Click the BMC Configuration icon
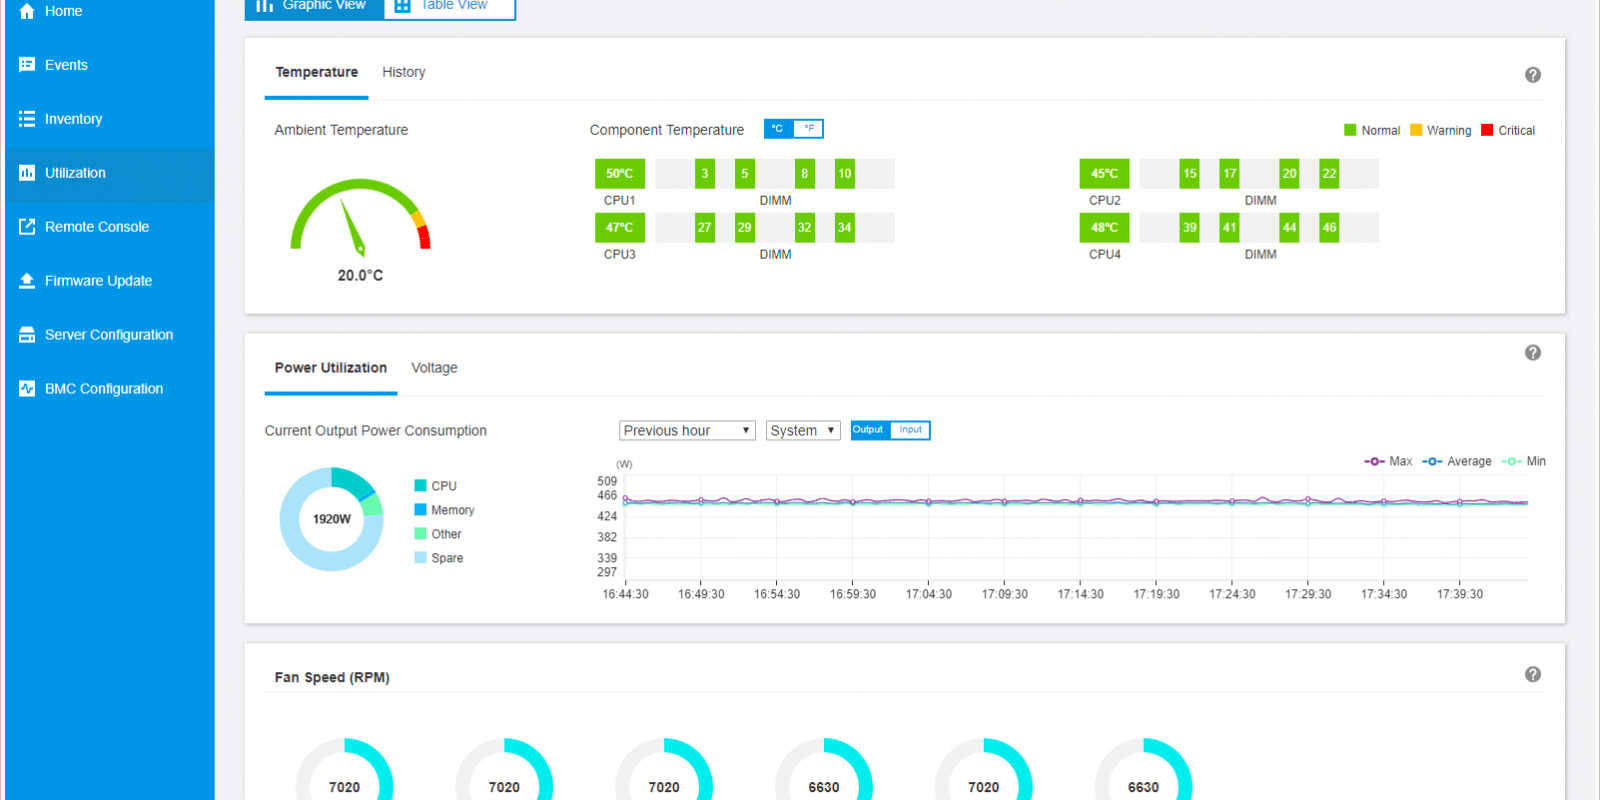 coord(27,389)
